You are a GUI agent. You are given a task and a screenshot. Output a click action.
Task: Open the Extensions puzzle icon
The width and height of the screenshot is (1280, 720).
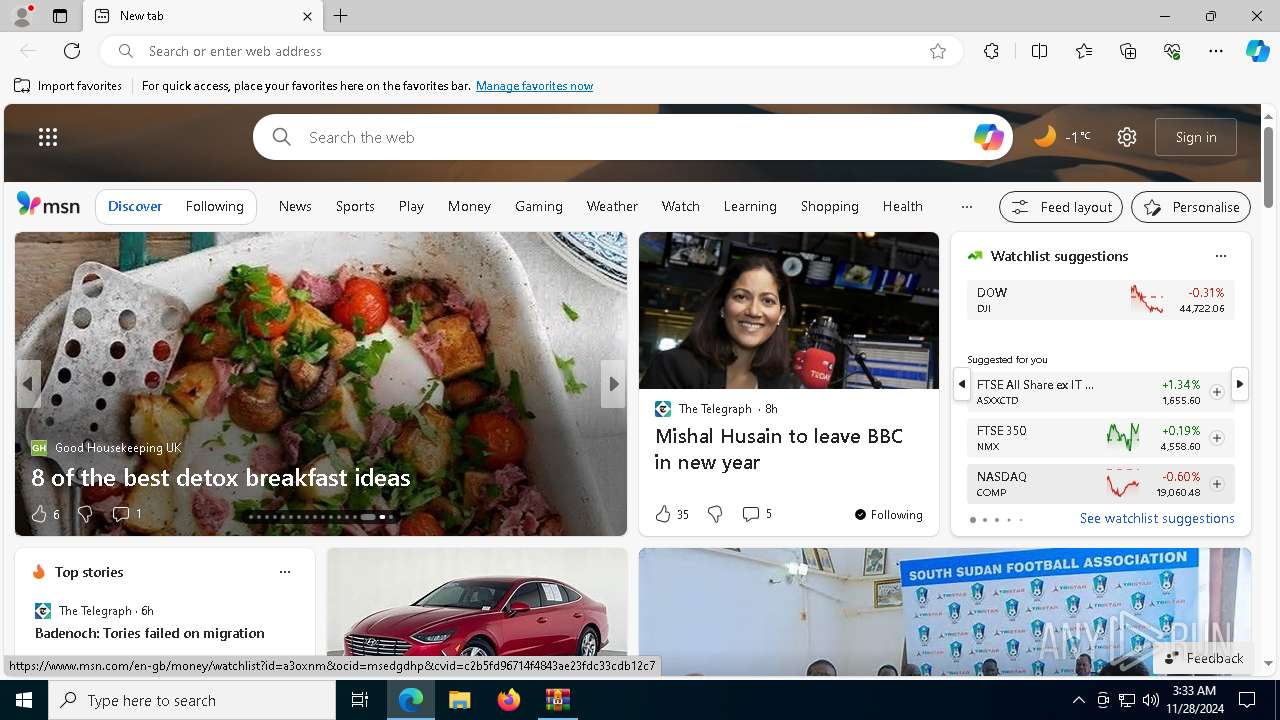[991, 51]
